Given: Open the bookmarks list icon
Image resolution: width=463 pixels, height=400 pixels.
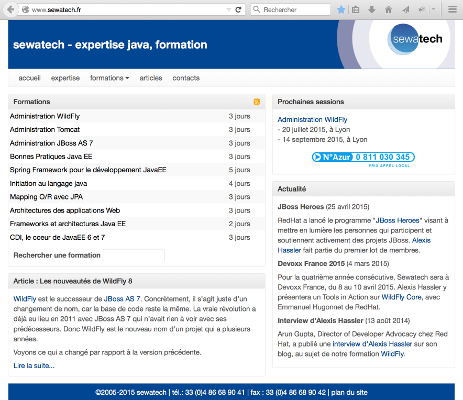Looking at the screenshot, I should [356, 10].
